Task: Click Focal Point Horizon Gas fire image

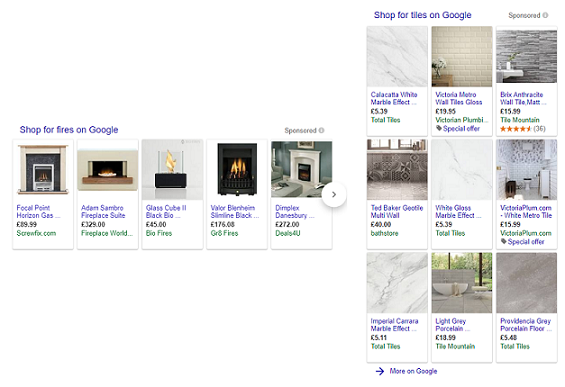Action: click(x=43, y=170)
